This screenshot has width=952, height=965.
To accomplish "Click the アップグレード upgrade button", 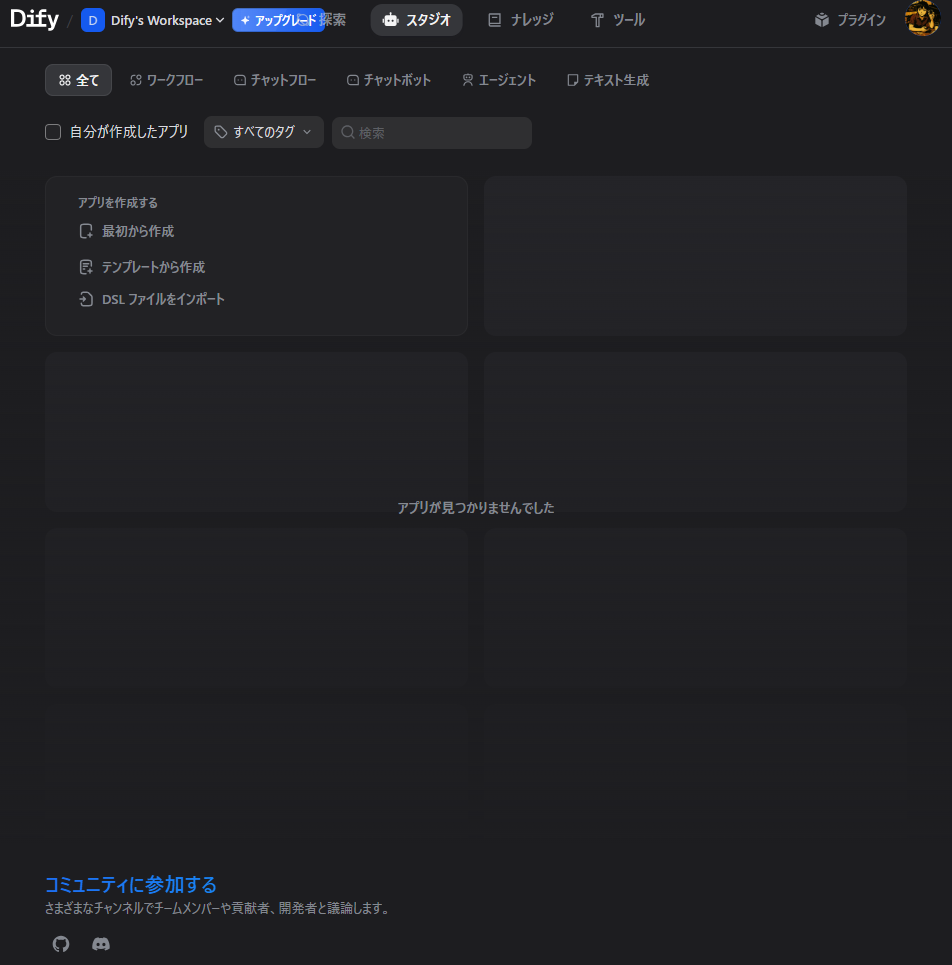I will 278,20.
